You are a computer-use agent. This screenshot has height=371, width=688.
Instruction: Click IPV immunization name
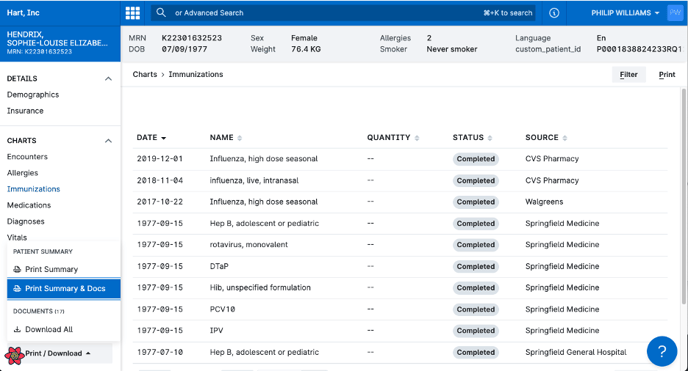(x=216, y=331)
